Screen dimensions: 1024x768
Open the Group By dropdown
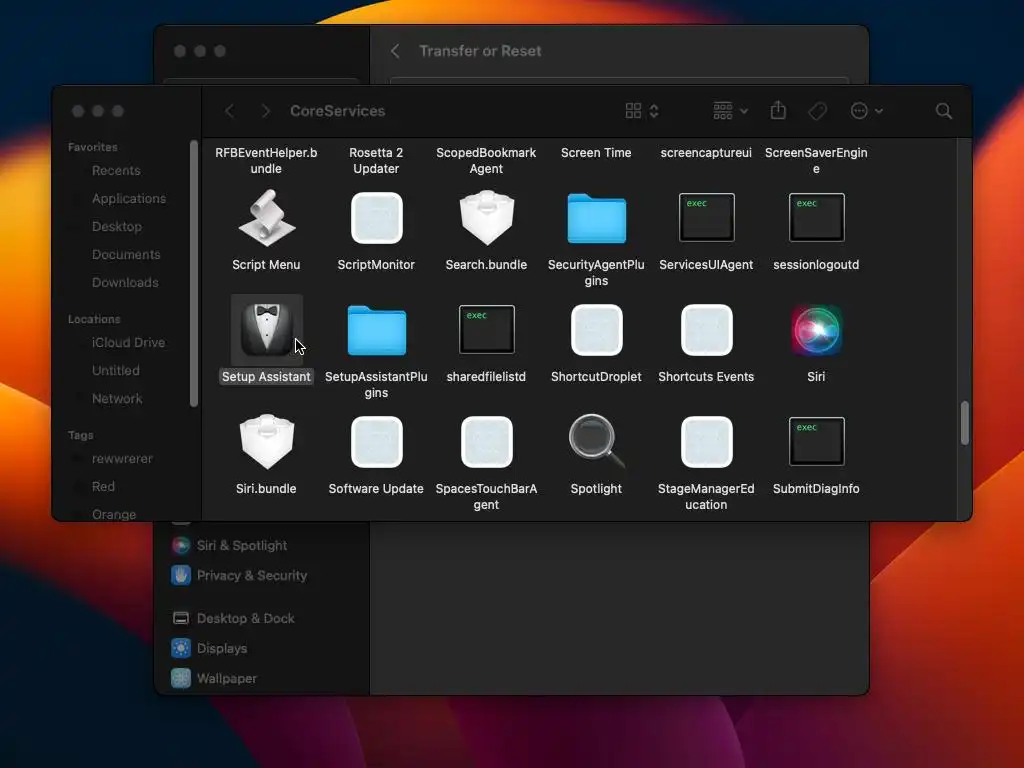click(x=730, y=111)
